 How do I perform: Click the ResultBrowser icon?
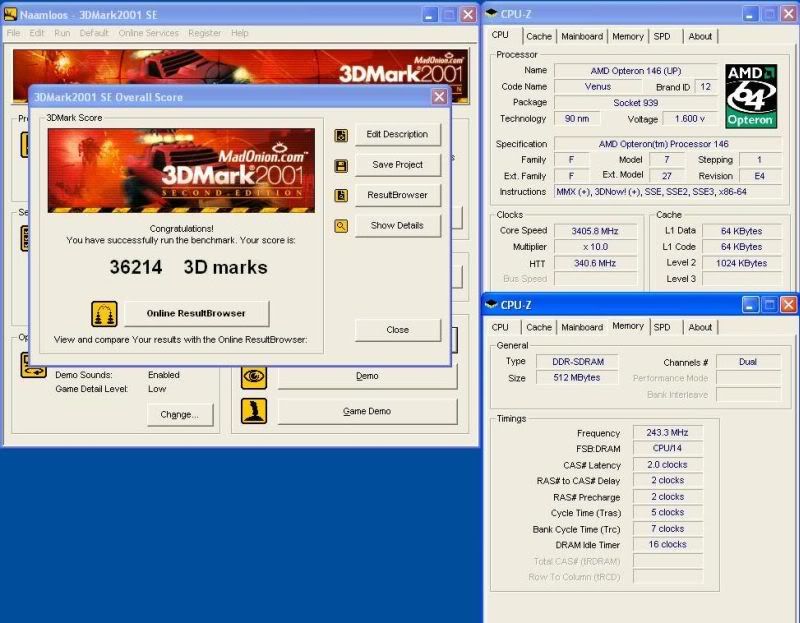[341, 195]
